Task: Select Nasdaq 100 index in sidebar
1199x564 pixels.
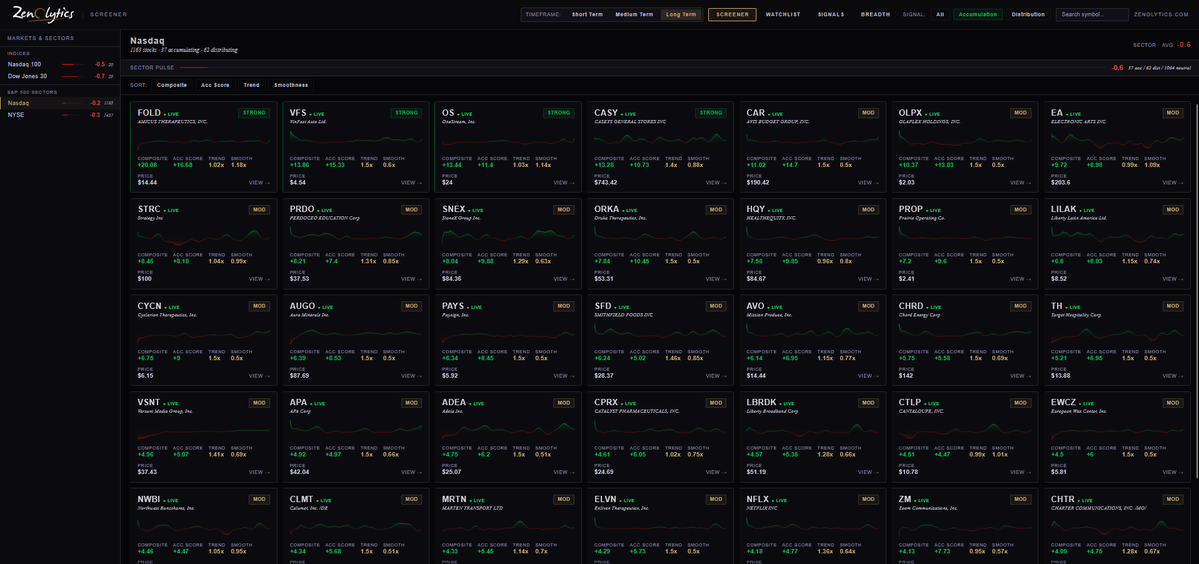Action: 60,64
